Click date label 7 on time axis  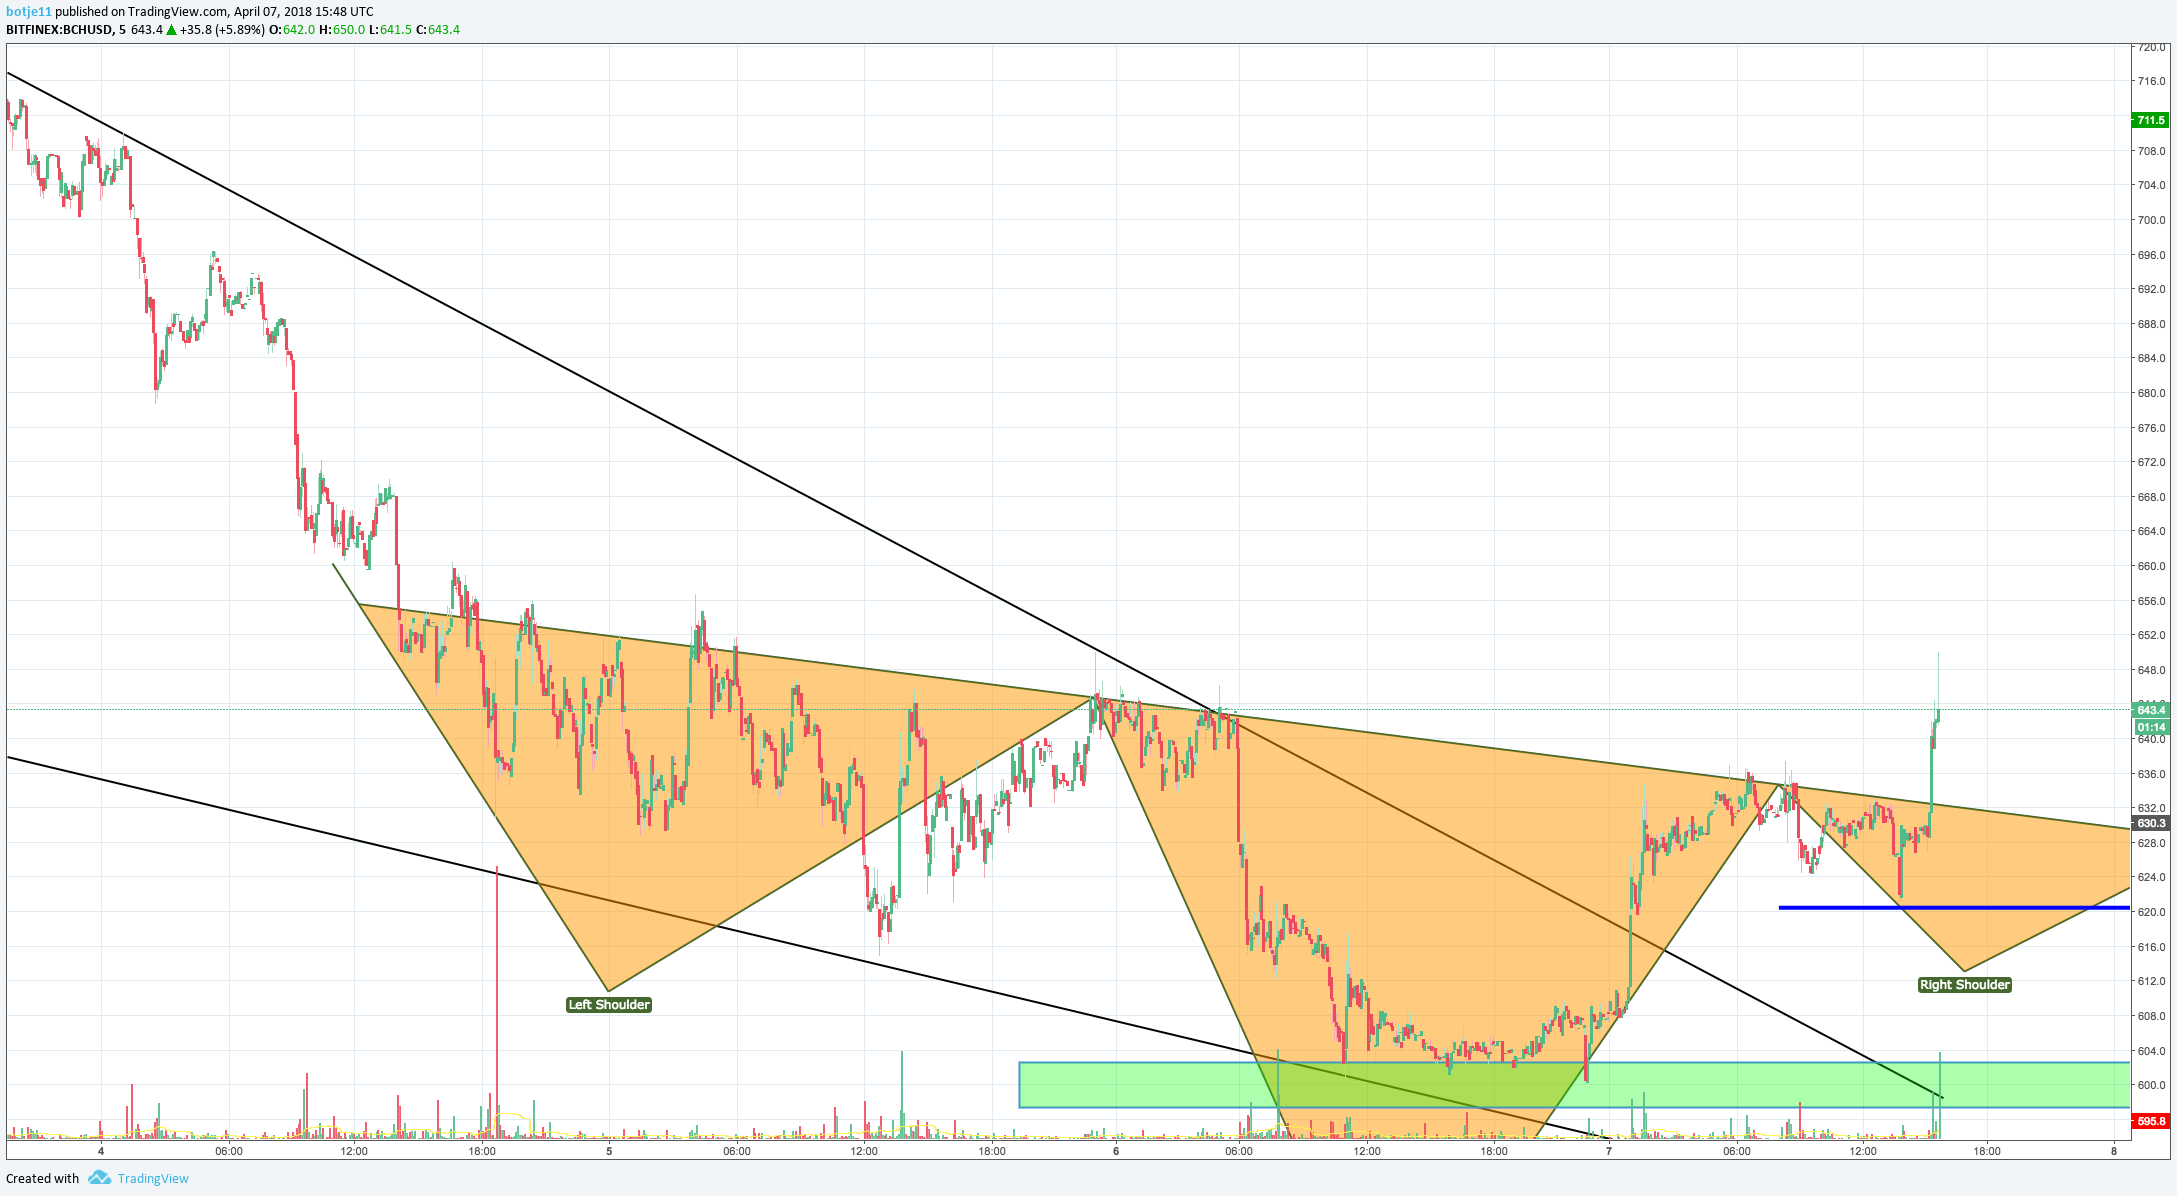pyautogui.click(x=1609, y=1151)
